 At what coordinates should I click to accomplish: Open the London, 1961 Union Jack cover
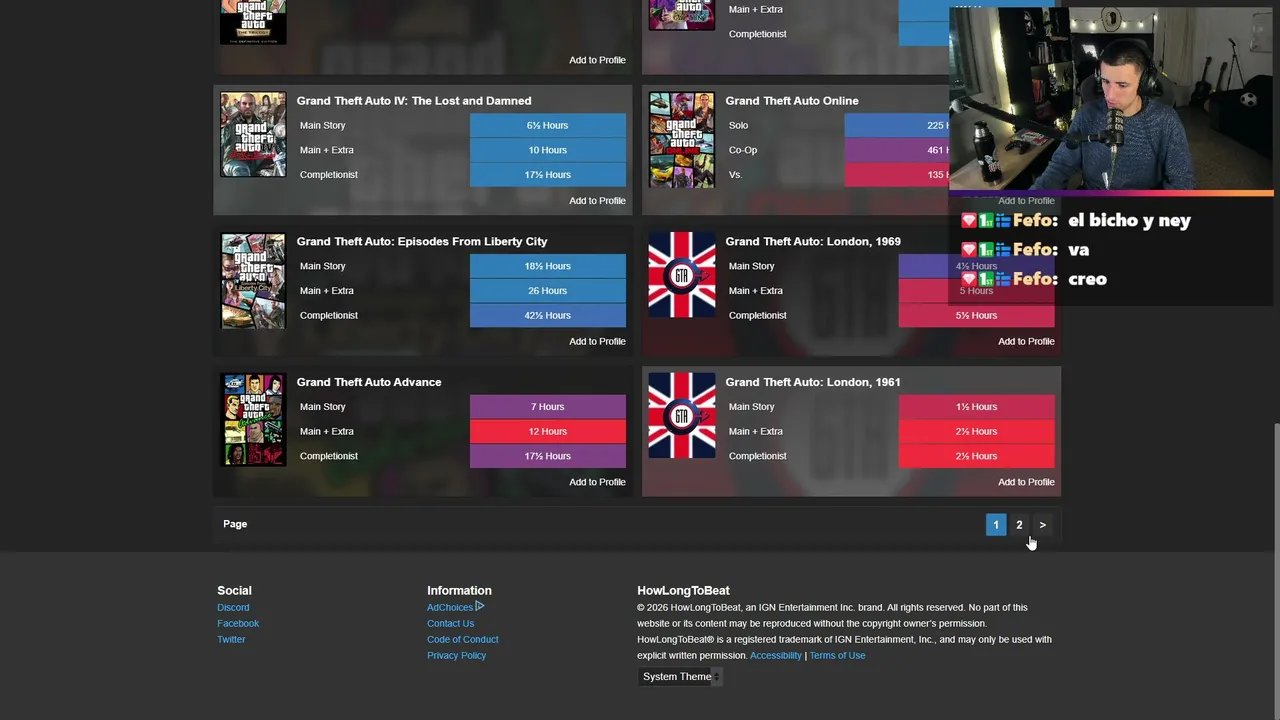coord(682,416)
